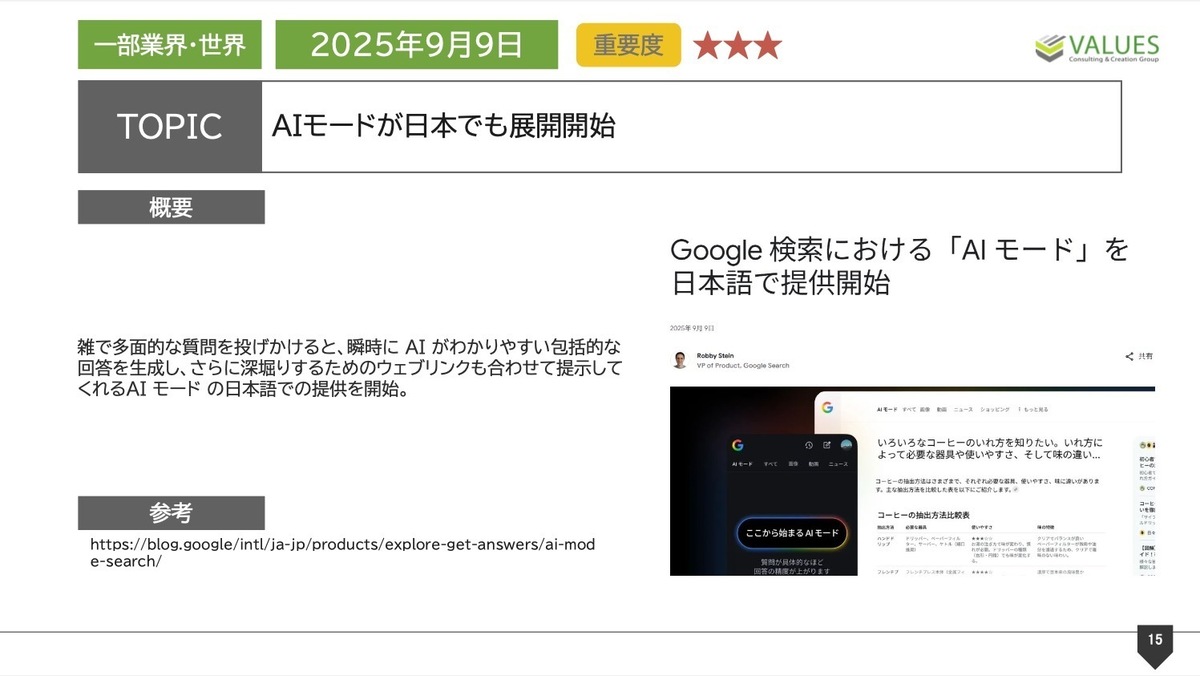Select the new chat compose icon
This screenshot has width=1200, height=676.
[827, 445]
